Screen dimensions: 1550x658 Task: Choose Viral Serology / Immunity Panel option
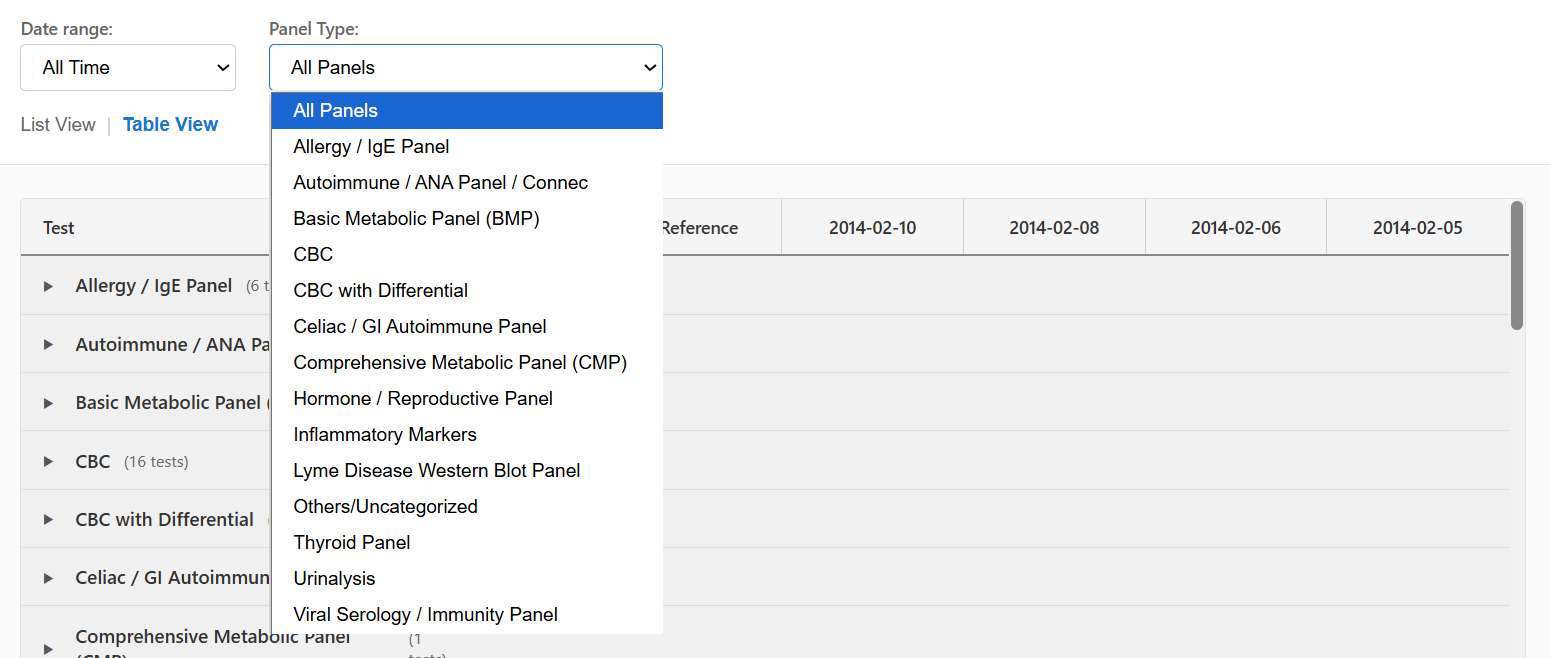pos(425,615)
